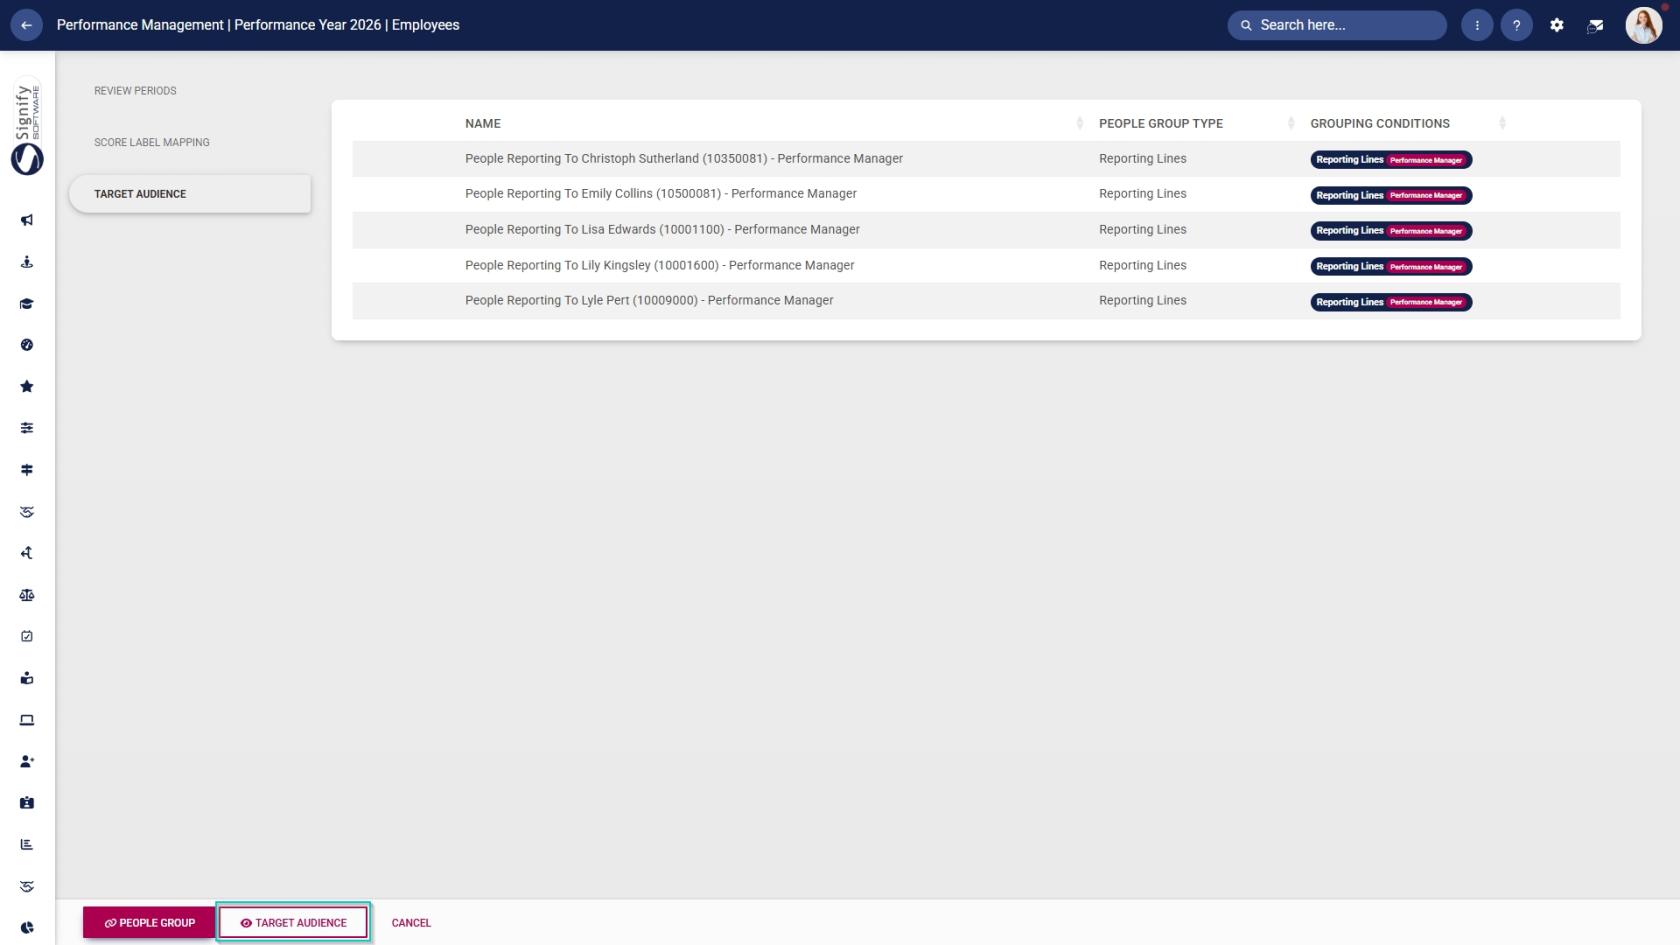
Task: Click the People Group button
Action: [149, 923]
